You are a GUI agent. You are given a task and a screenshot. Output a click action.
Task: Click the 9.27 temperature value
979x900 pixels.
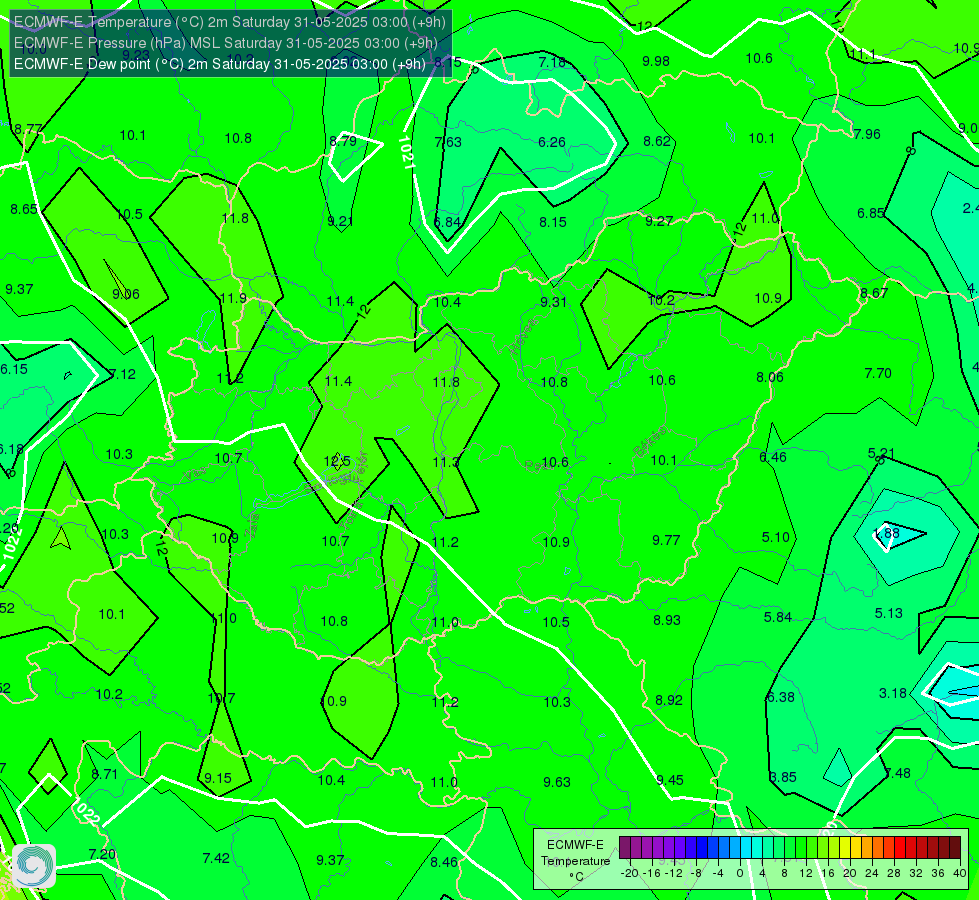pyautogui.click(x=659, y=221)
